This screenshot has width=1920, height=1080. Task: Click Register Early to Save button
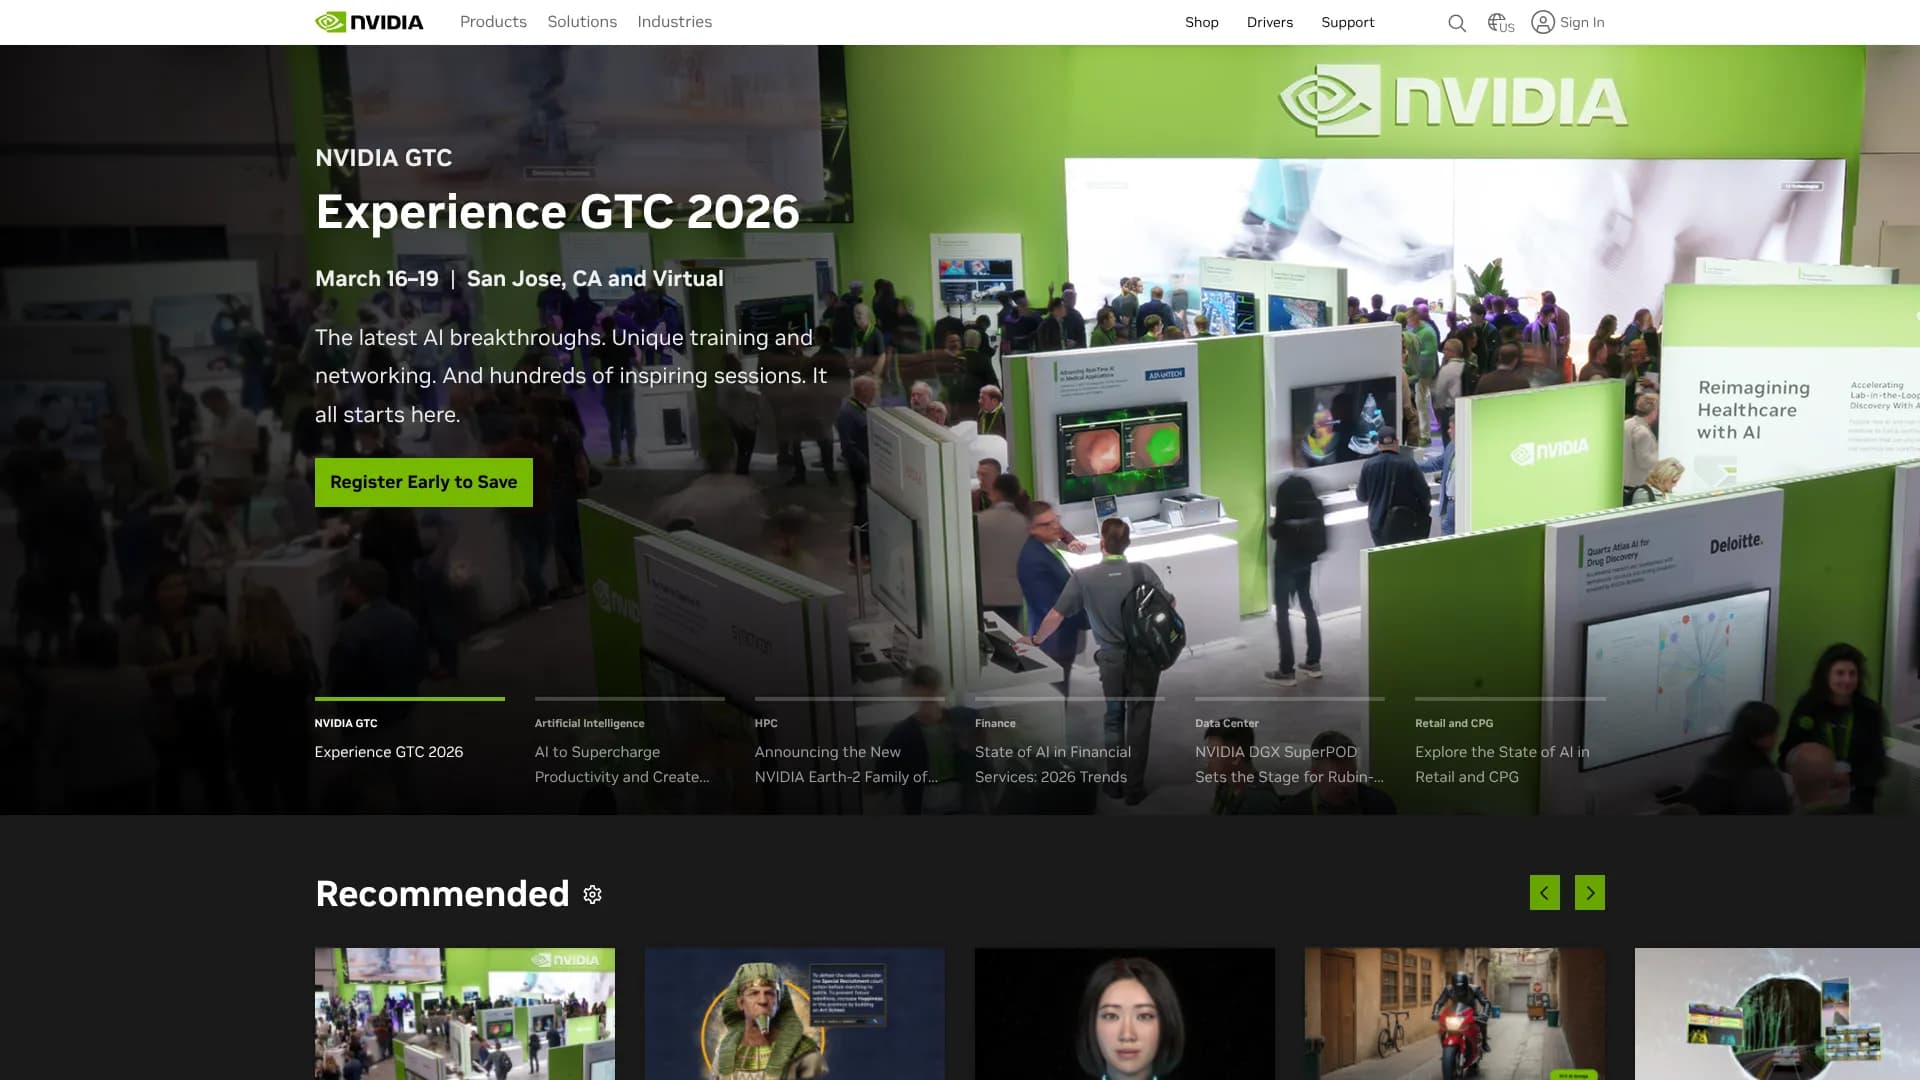point(424,482)
